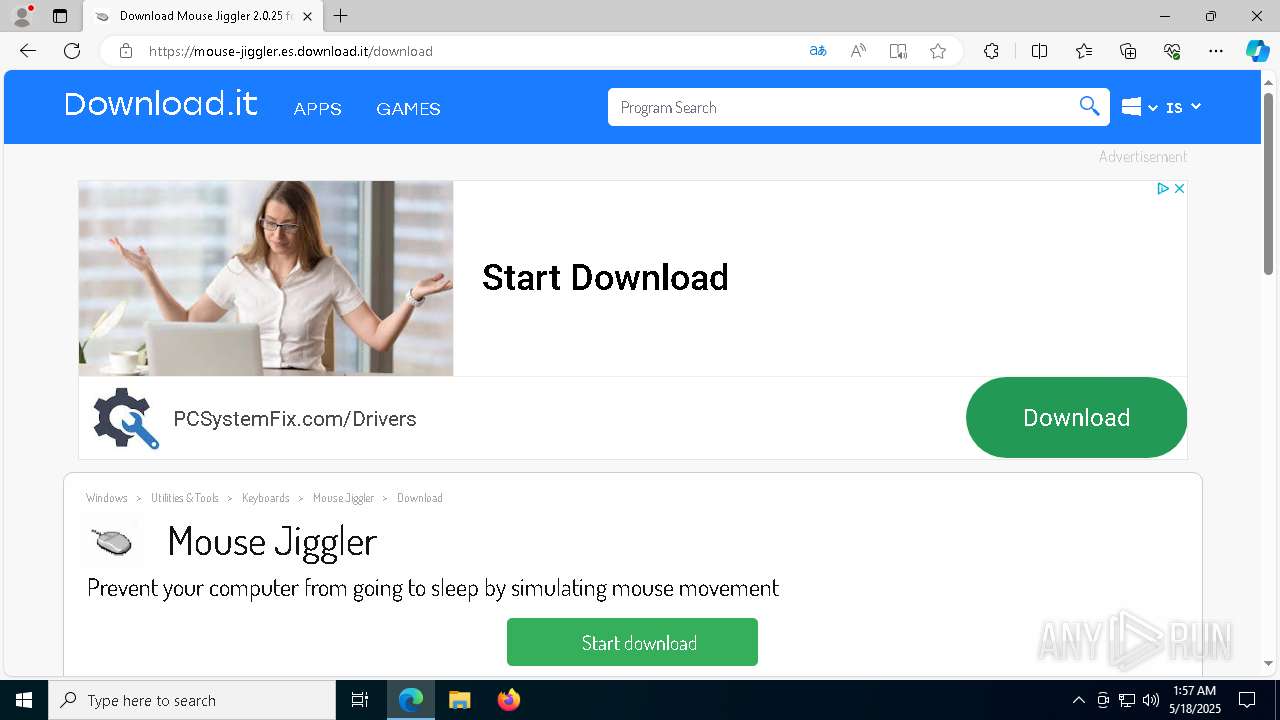Close the advertisement with X

point(1179,188)
